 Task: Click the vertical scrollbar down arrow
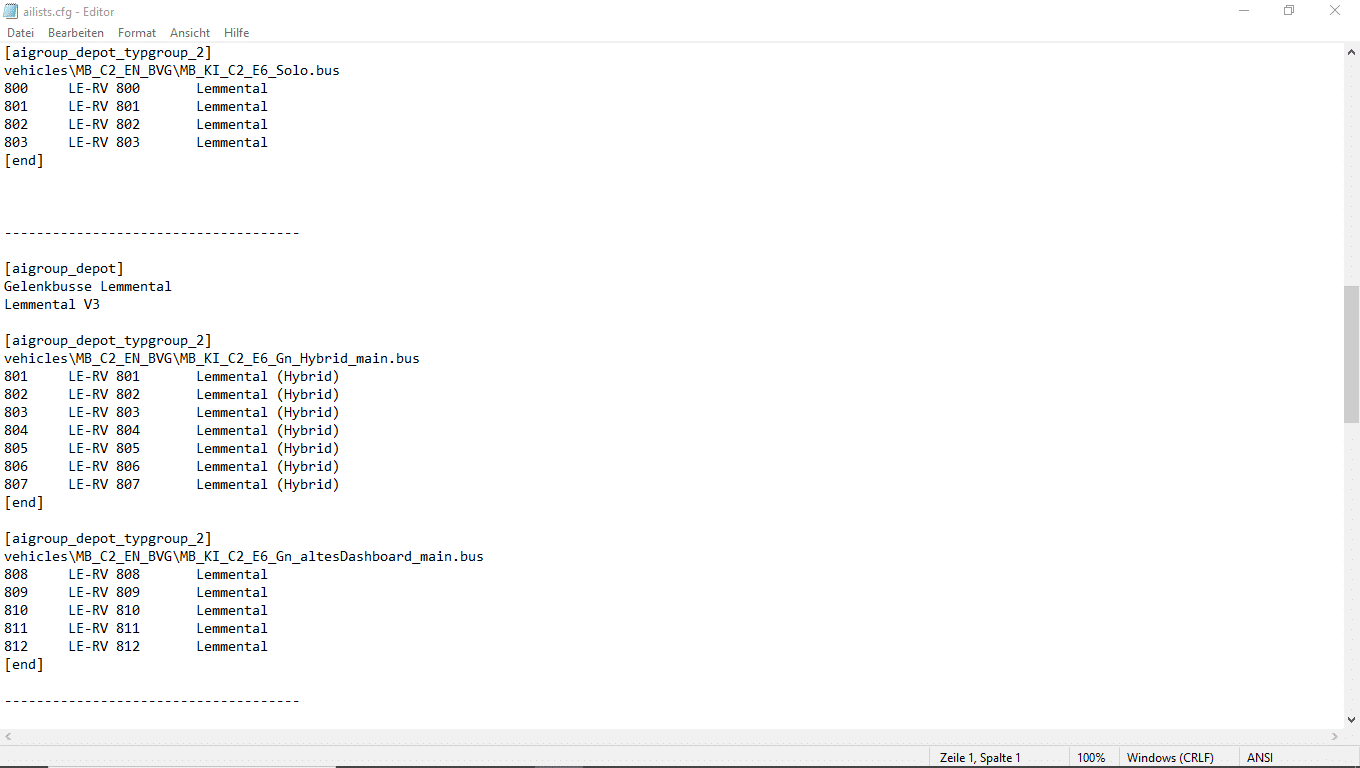coord(1351,719)
